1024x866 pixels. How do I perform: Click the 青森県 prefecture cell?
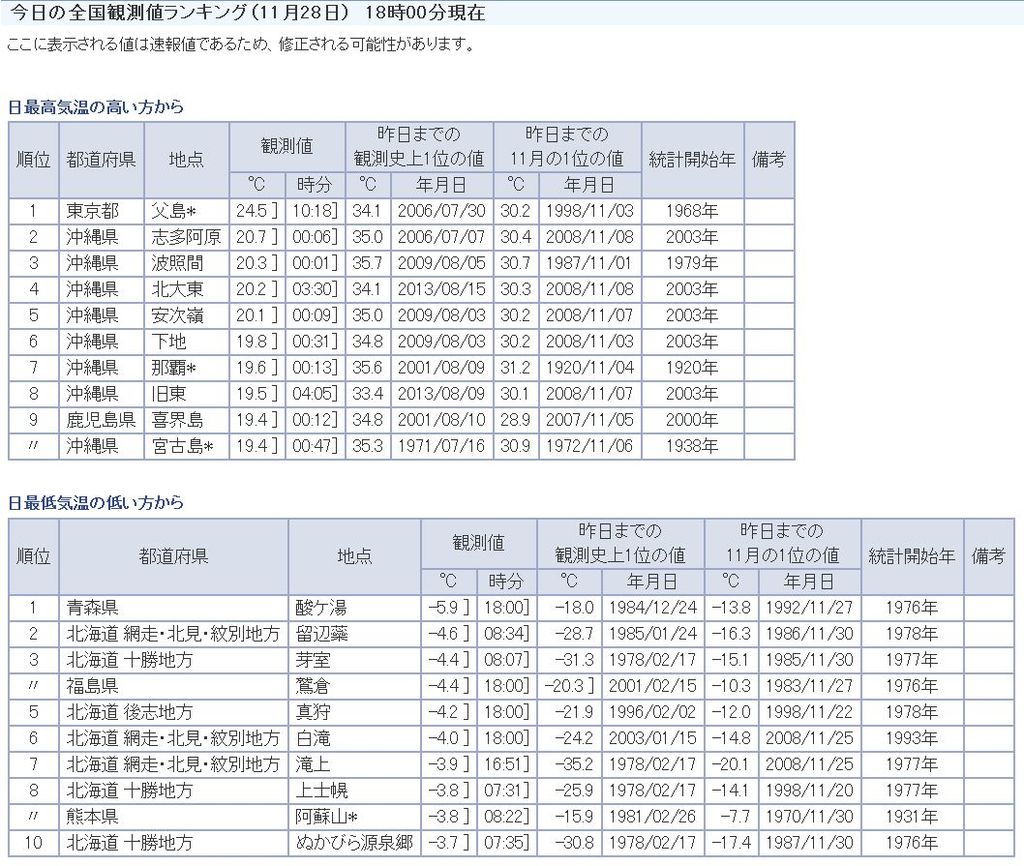(x=93, y=607)
